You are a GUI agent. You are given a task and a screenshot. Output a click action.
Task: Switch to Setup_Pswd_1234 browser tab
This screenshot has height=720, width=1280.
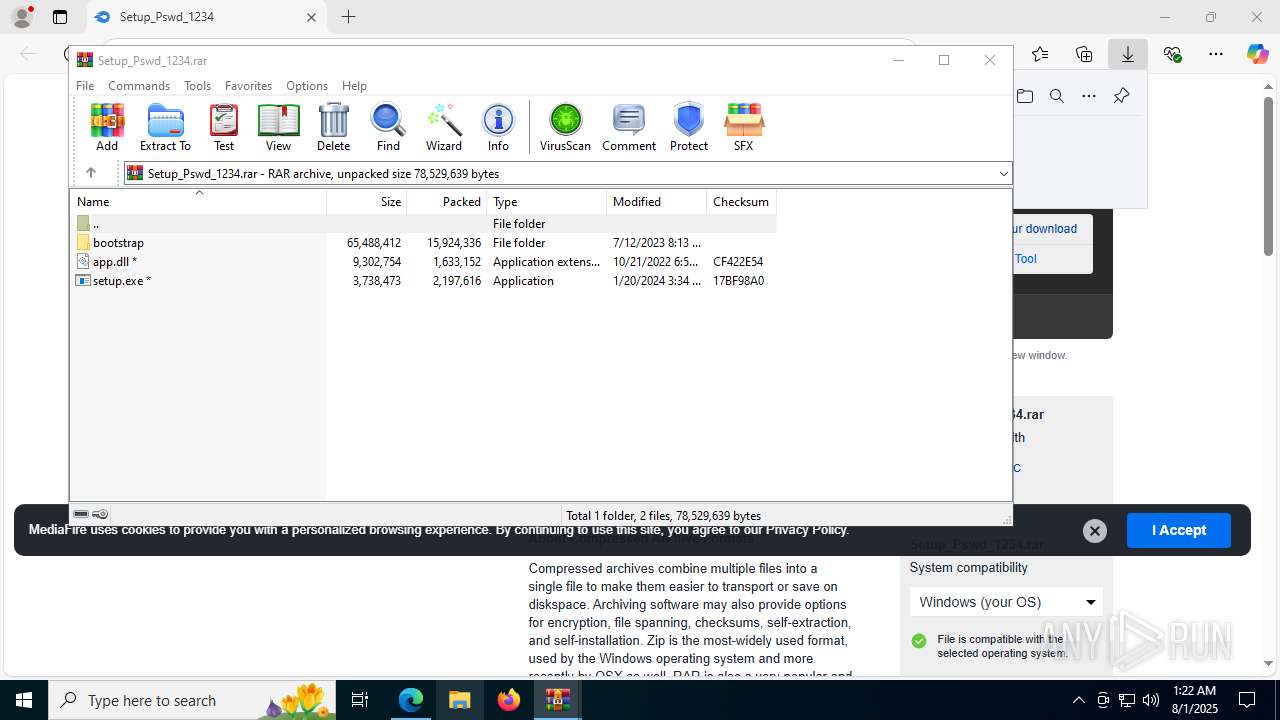(206, 17)
